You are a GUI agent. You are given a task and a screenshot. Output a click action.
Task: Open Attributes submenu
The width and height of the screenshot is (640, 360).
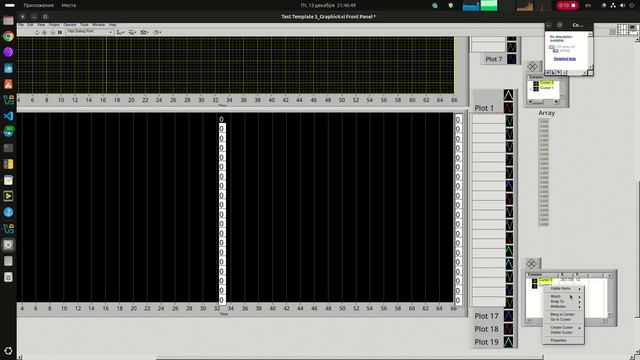(563, 306)
